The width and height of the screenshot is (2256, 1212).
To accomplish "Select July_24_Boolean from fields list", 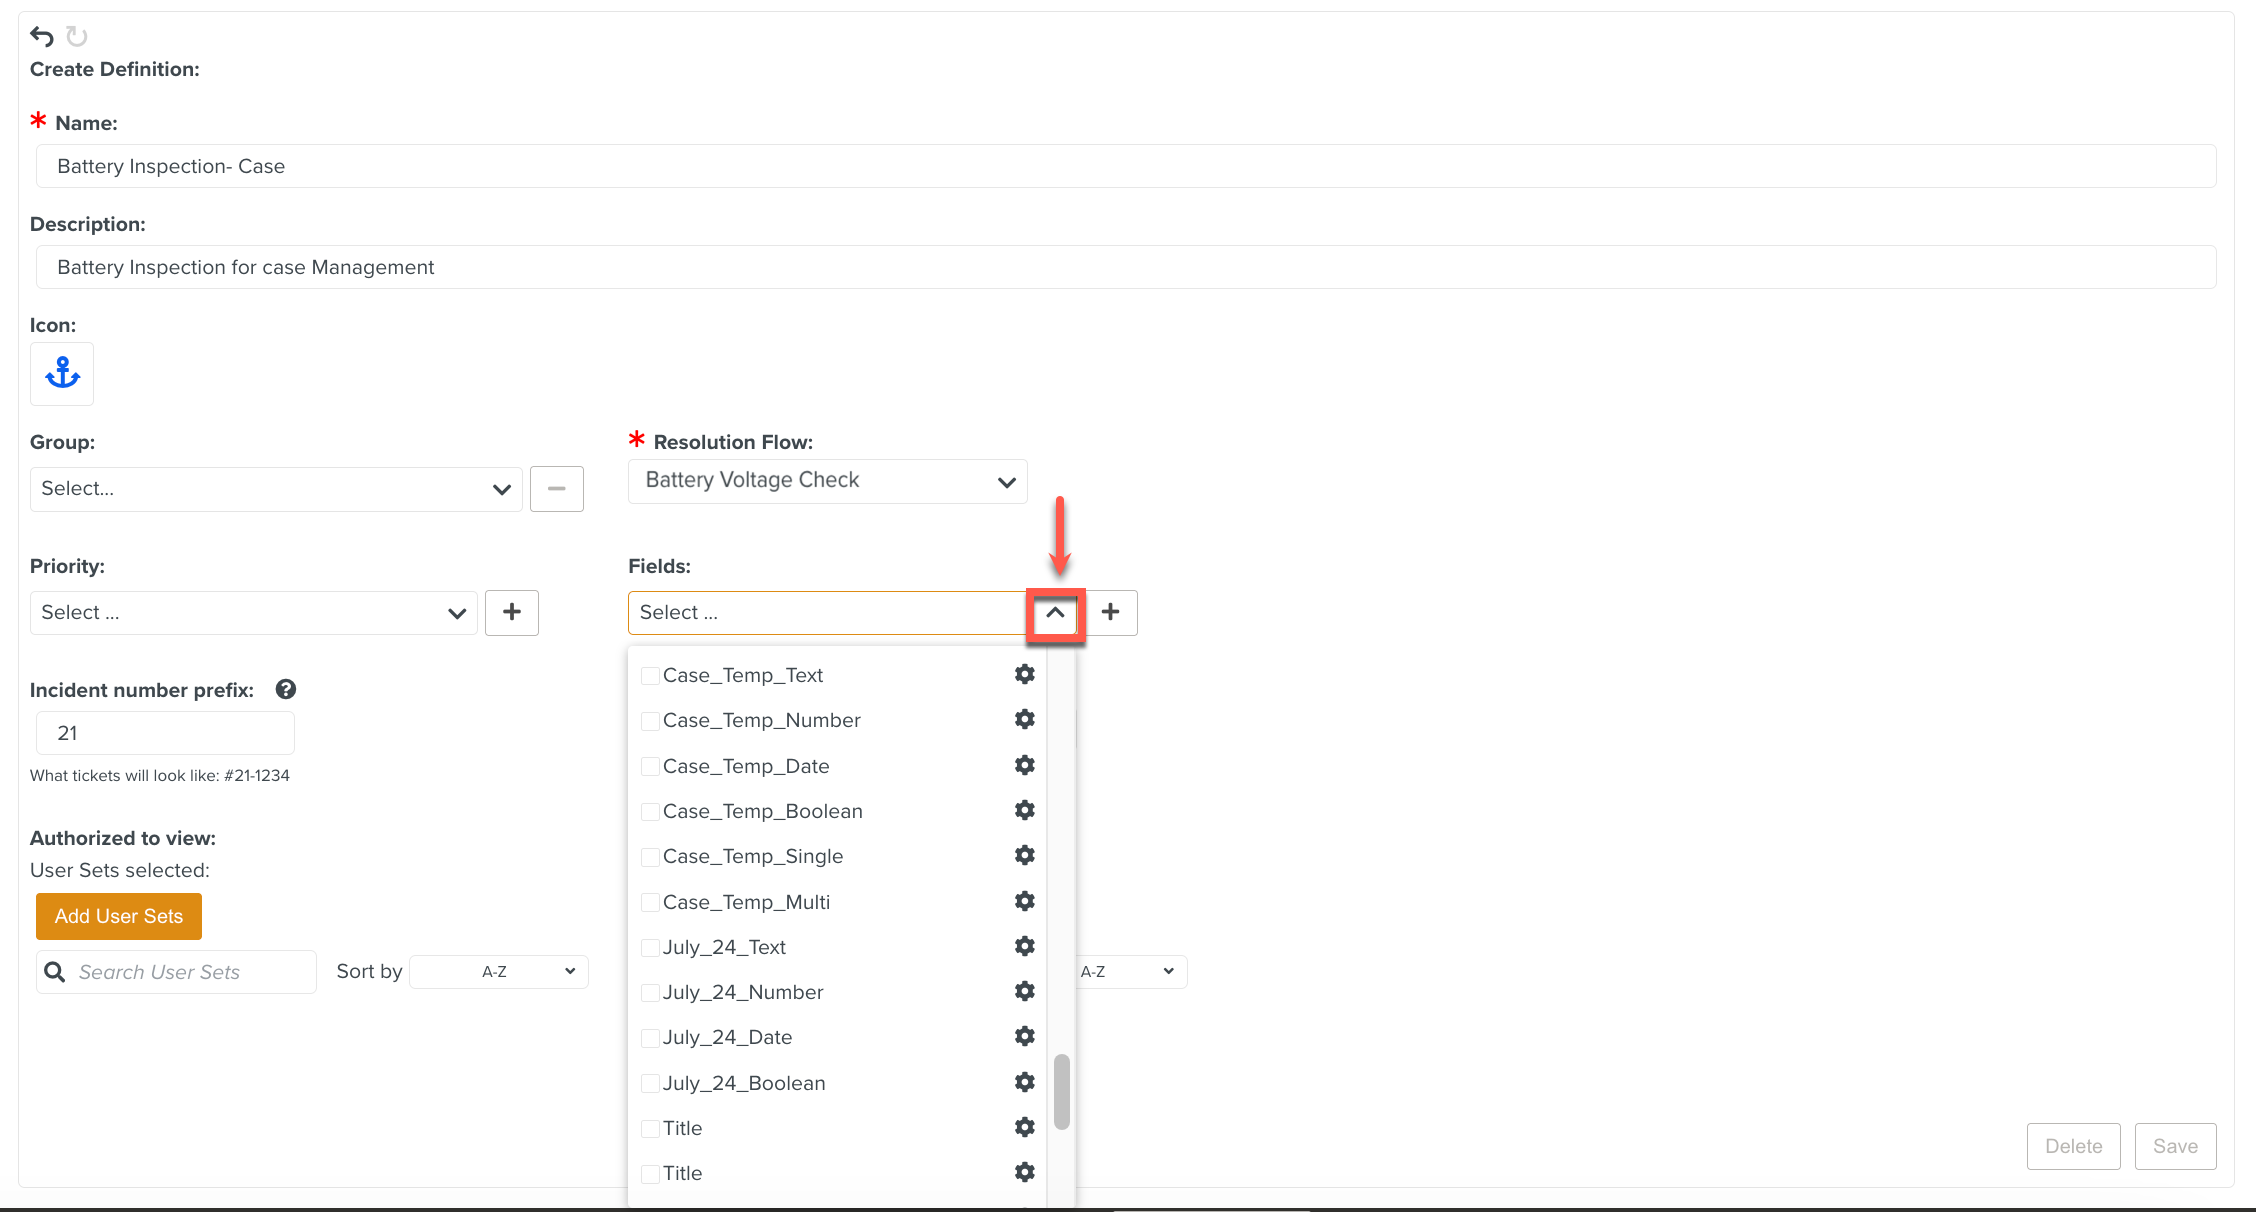I will click(x=744, y=1083).
